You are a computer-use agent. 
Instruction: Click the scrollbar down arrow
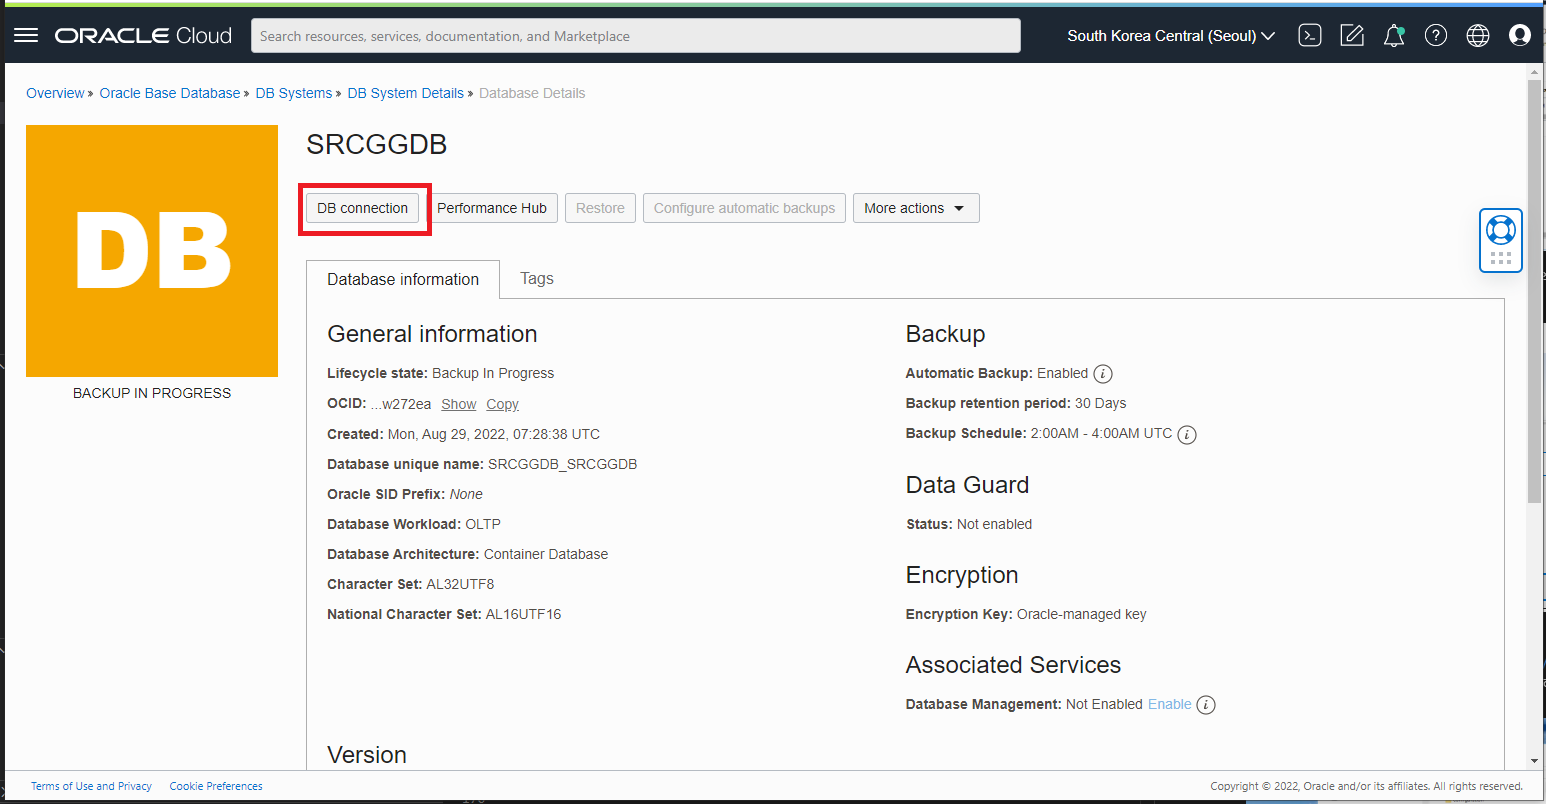1535,761
